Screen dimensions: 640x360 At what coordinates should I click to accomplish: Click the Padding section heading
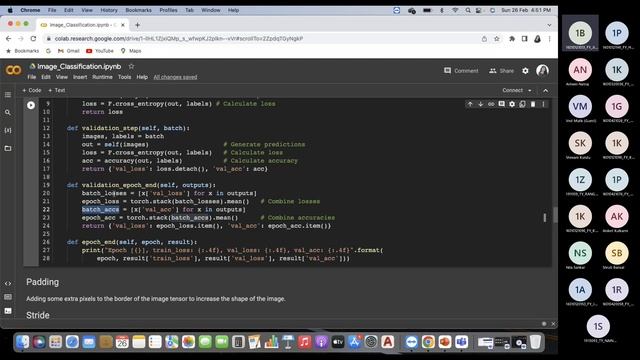[42, 282]
